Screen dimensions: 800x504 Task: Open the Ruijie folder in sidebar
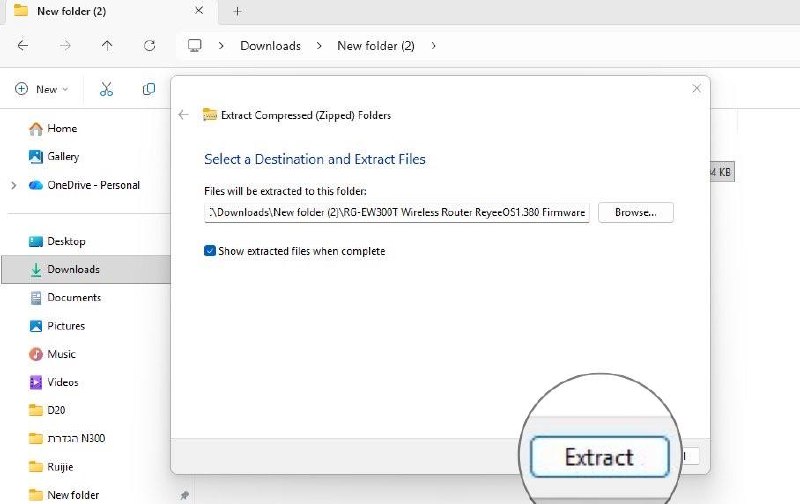point(60,466)
